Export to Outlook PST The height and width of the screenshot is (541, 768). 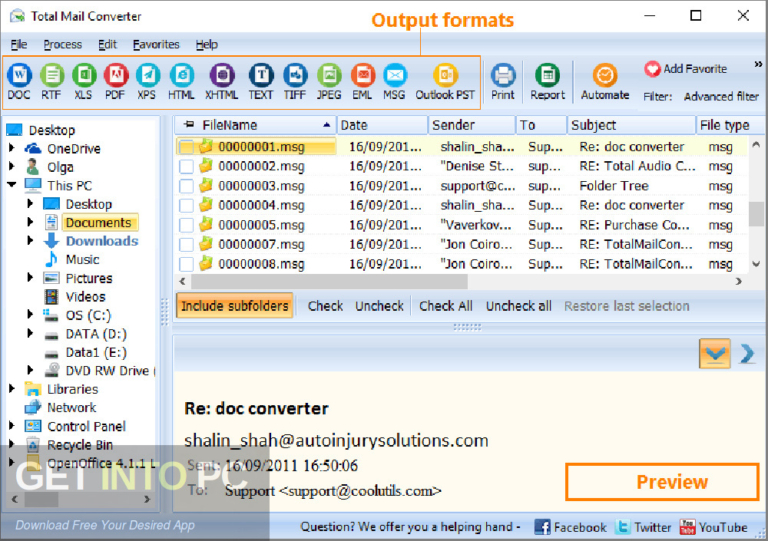[x=445, y=82]
